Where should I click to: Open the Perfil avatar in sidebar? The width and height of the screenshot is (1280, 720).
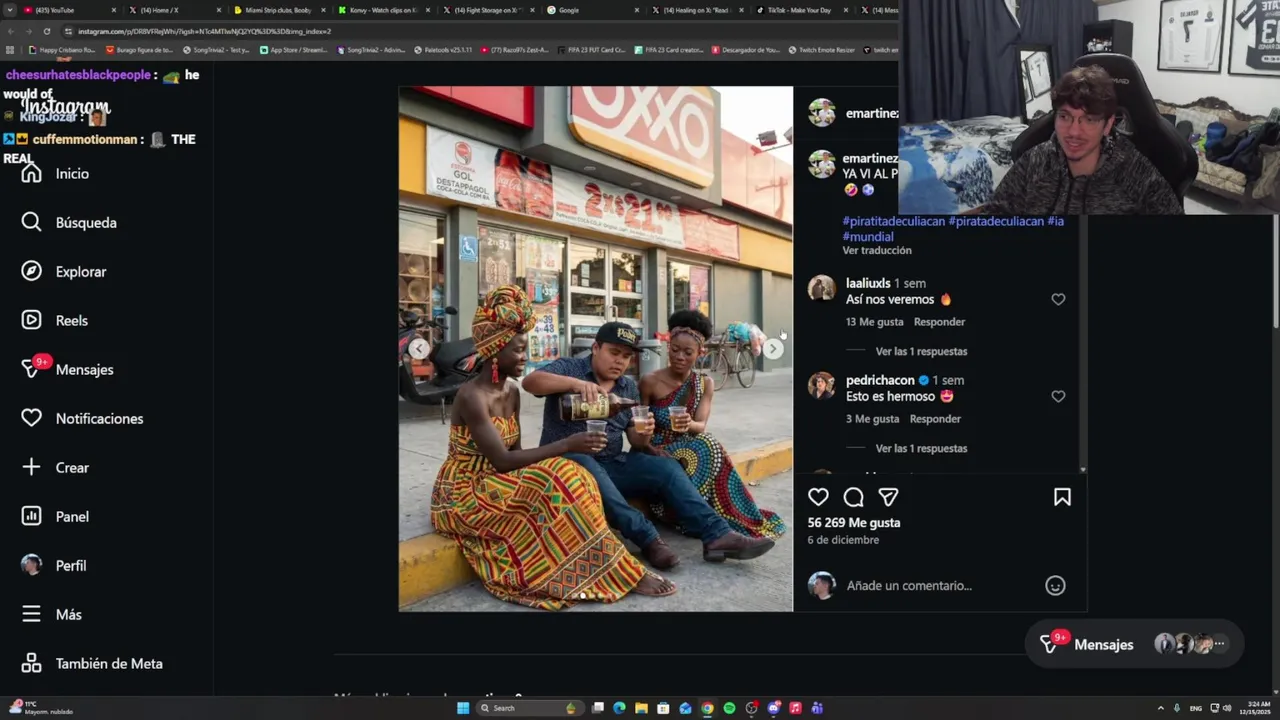31,566
